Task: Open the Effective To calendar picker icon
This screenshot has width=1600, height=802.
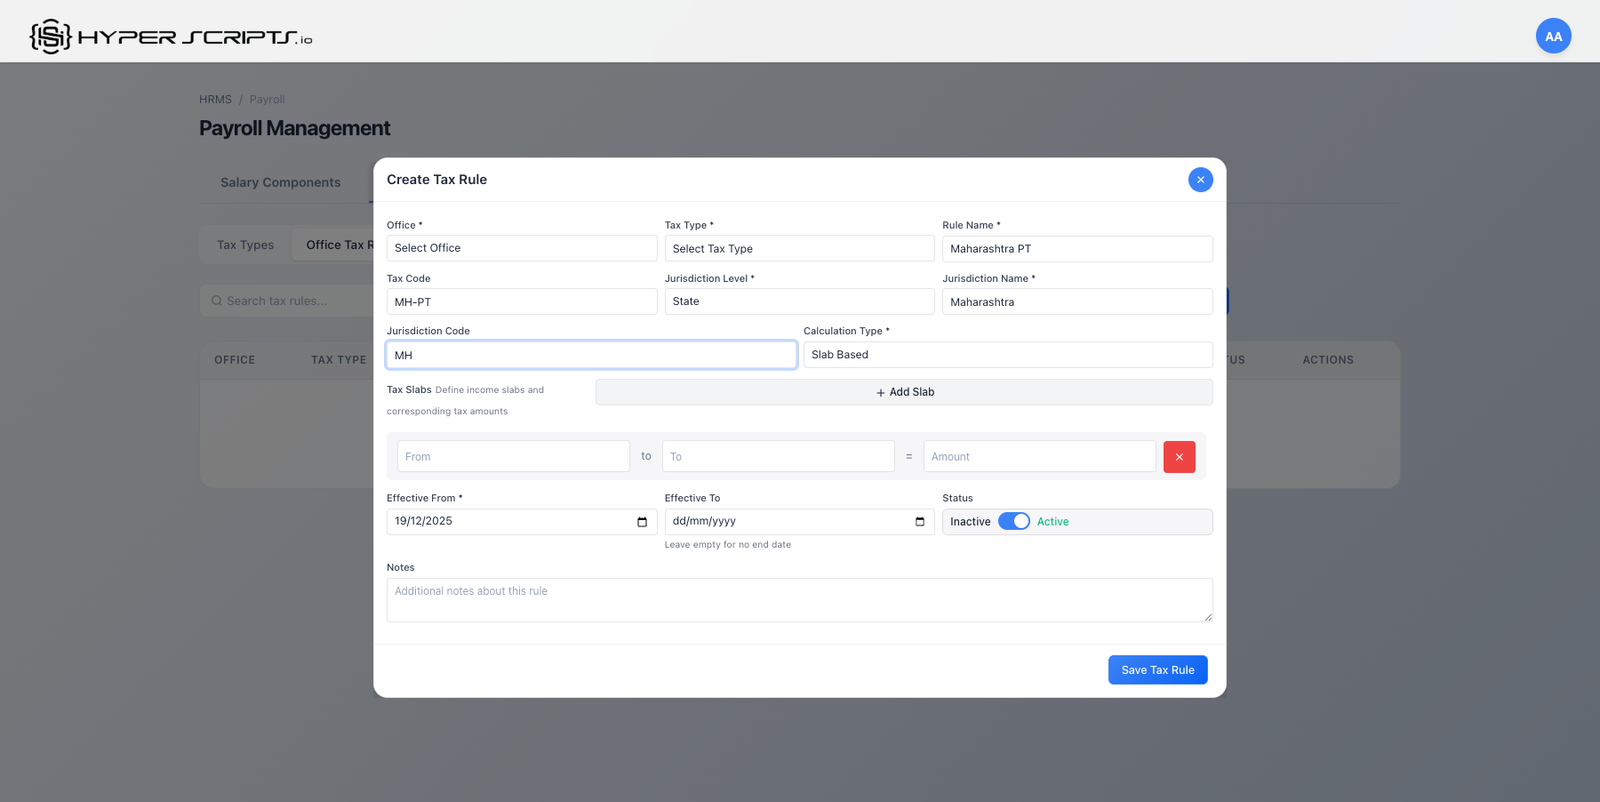Action: [919, 522]
